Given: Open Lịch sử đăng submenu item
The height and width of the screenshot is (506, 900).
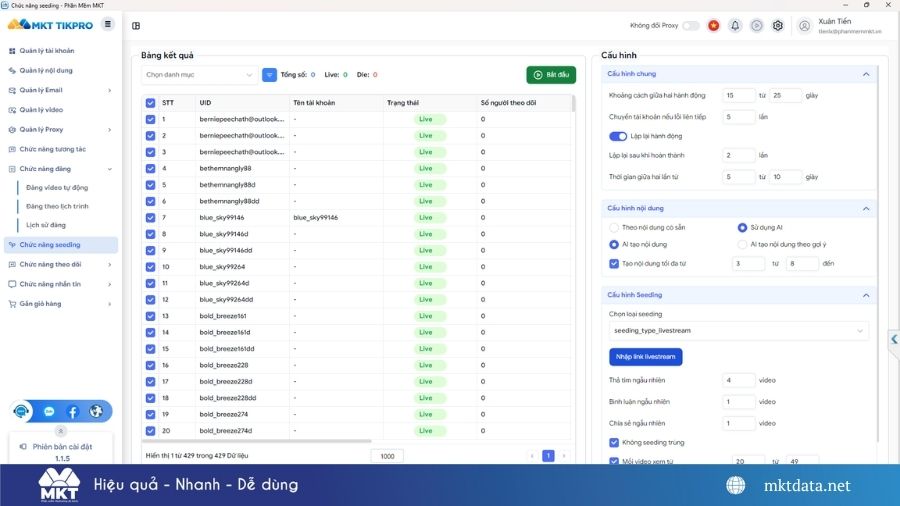Looking at the screenshot, I should (x=46, y=225).
